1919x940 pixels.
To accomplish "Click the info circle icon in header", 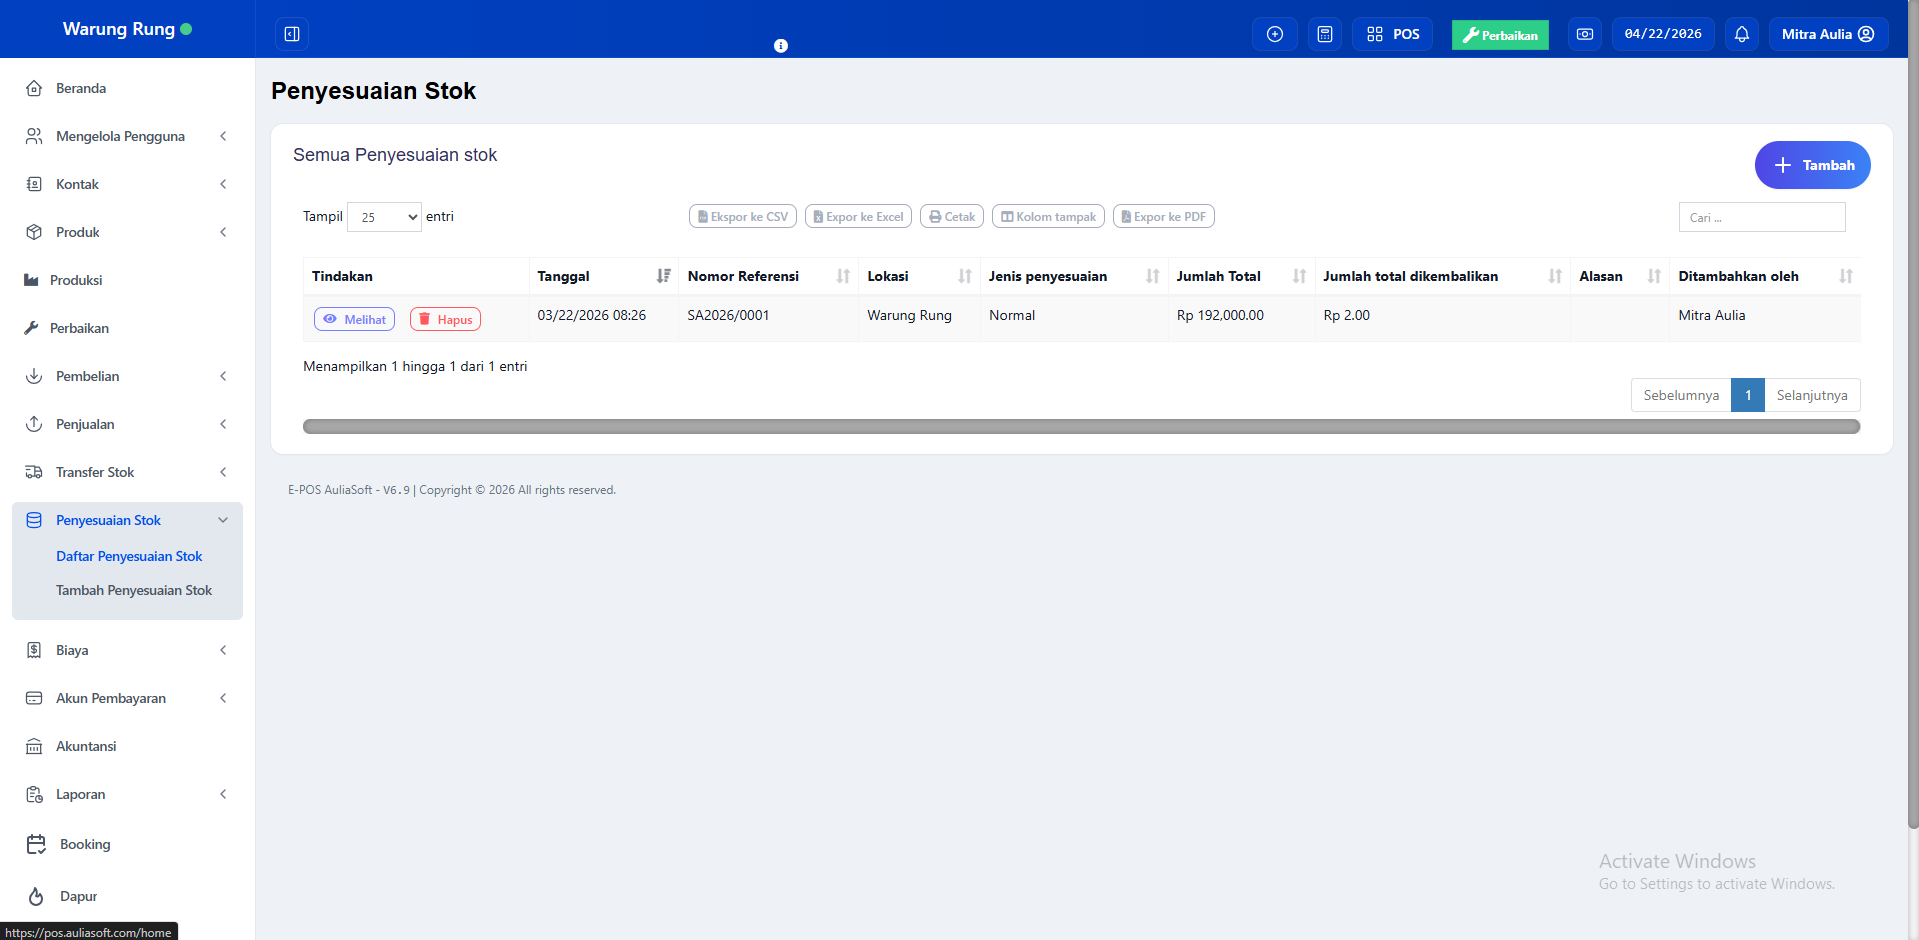I will [781, 46].
